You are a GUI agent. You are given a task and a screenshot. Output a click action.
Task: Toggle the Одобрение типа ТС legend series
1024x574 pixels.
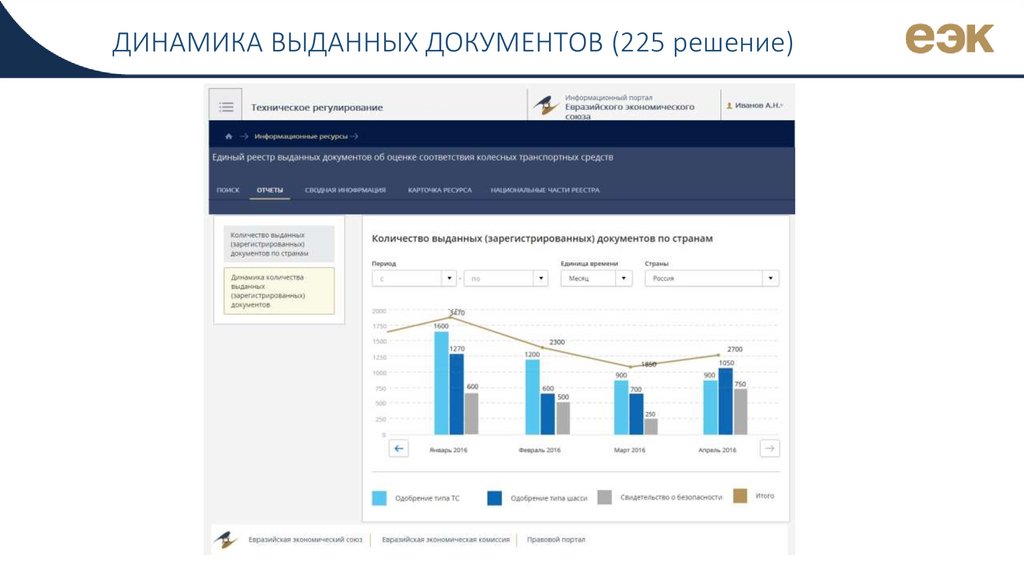[380, 497]
